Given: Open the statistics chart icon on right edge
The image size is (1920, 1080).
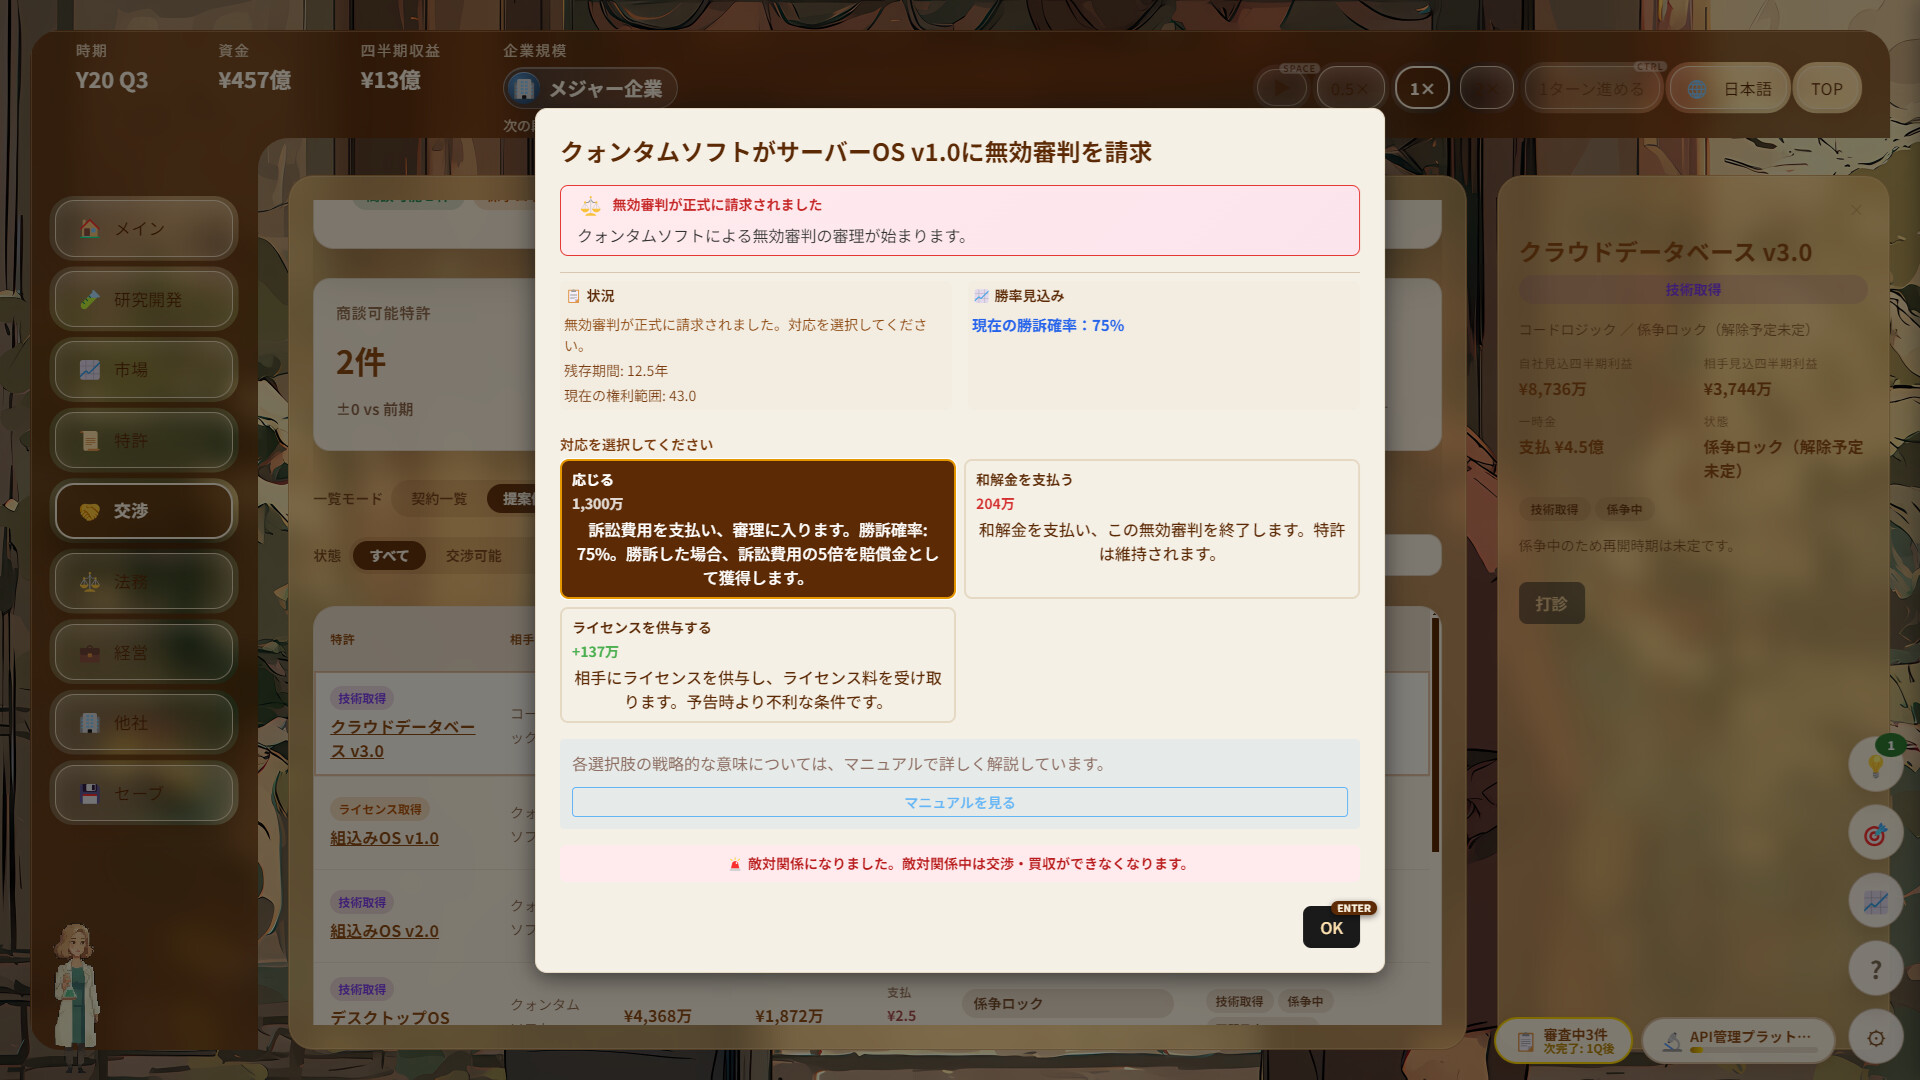Looking at the screenshot, I should 1875,901.
